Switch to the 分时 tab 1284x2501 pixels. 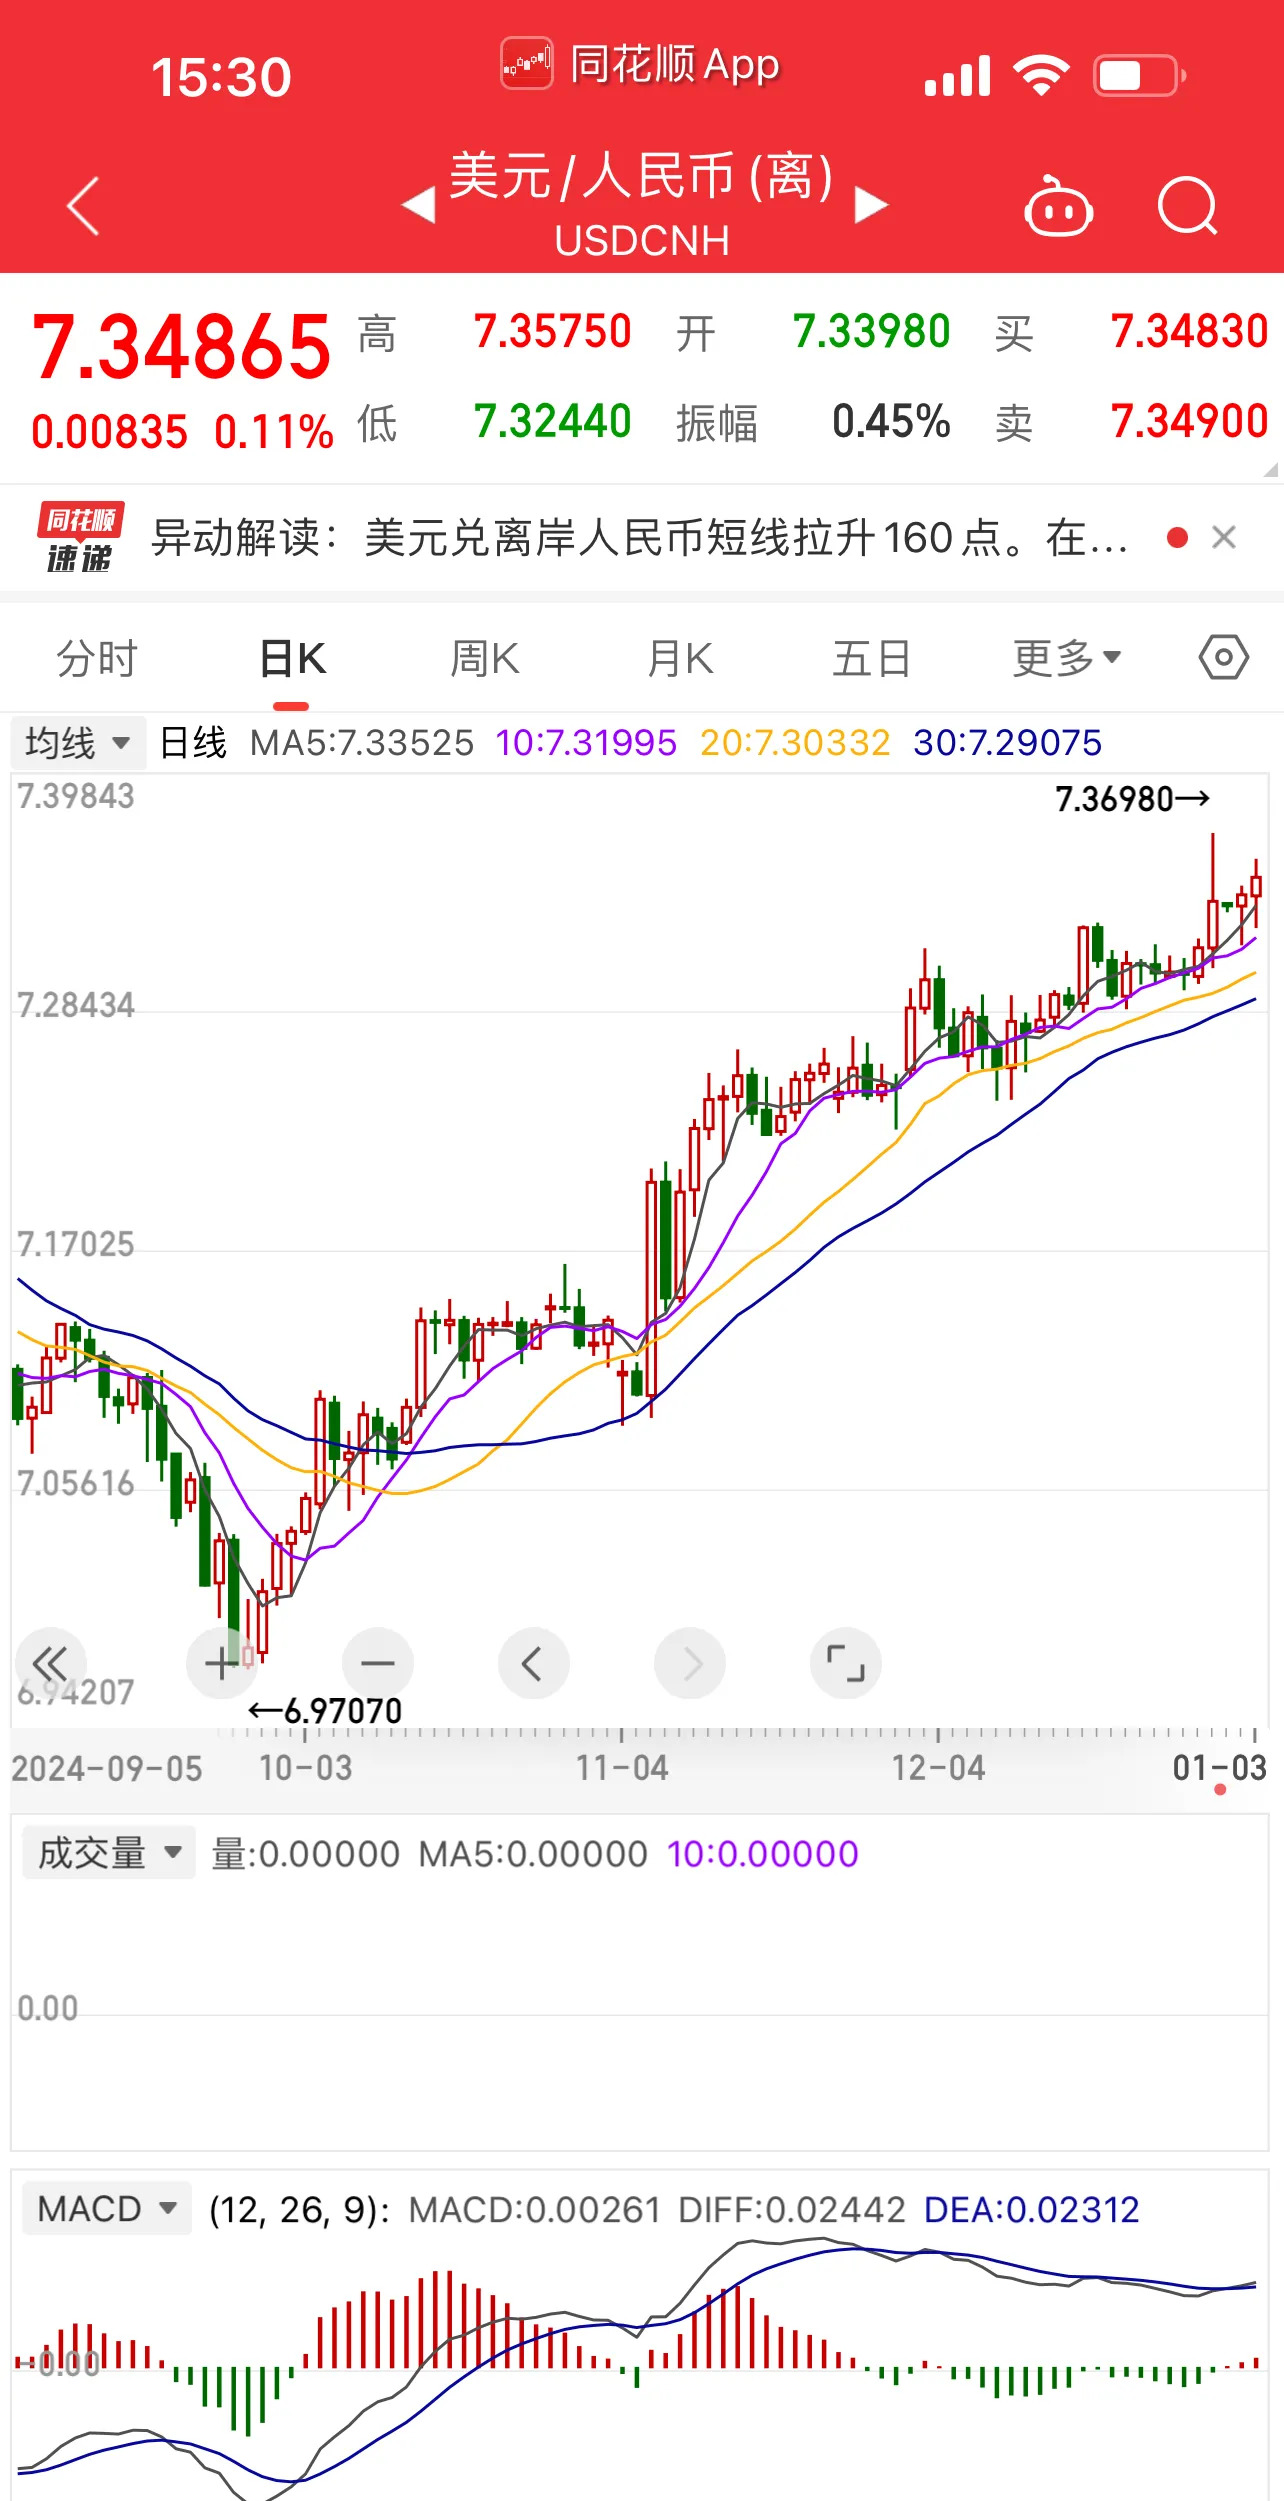pyautogui.click(x=97, y=659)
